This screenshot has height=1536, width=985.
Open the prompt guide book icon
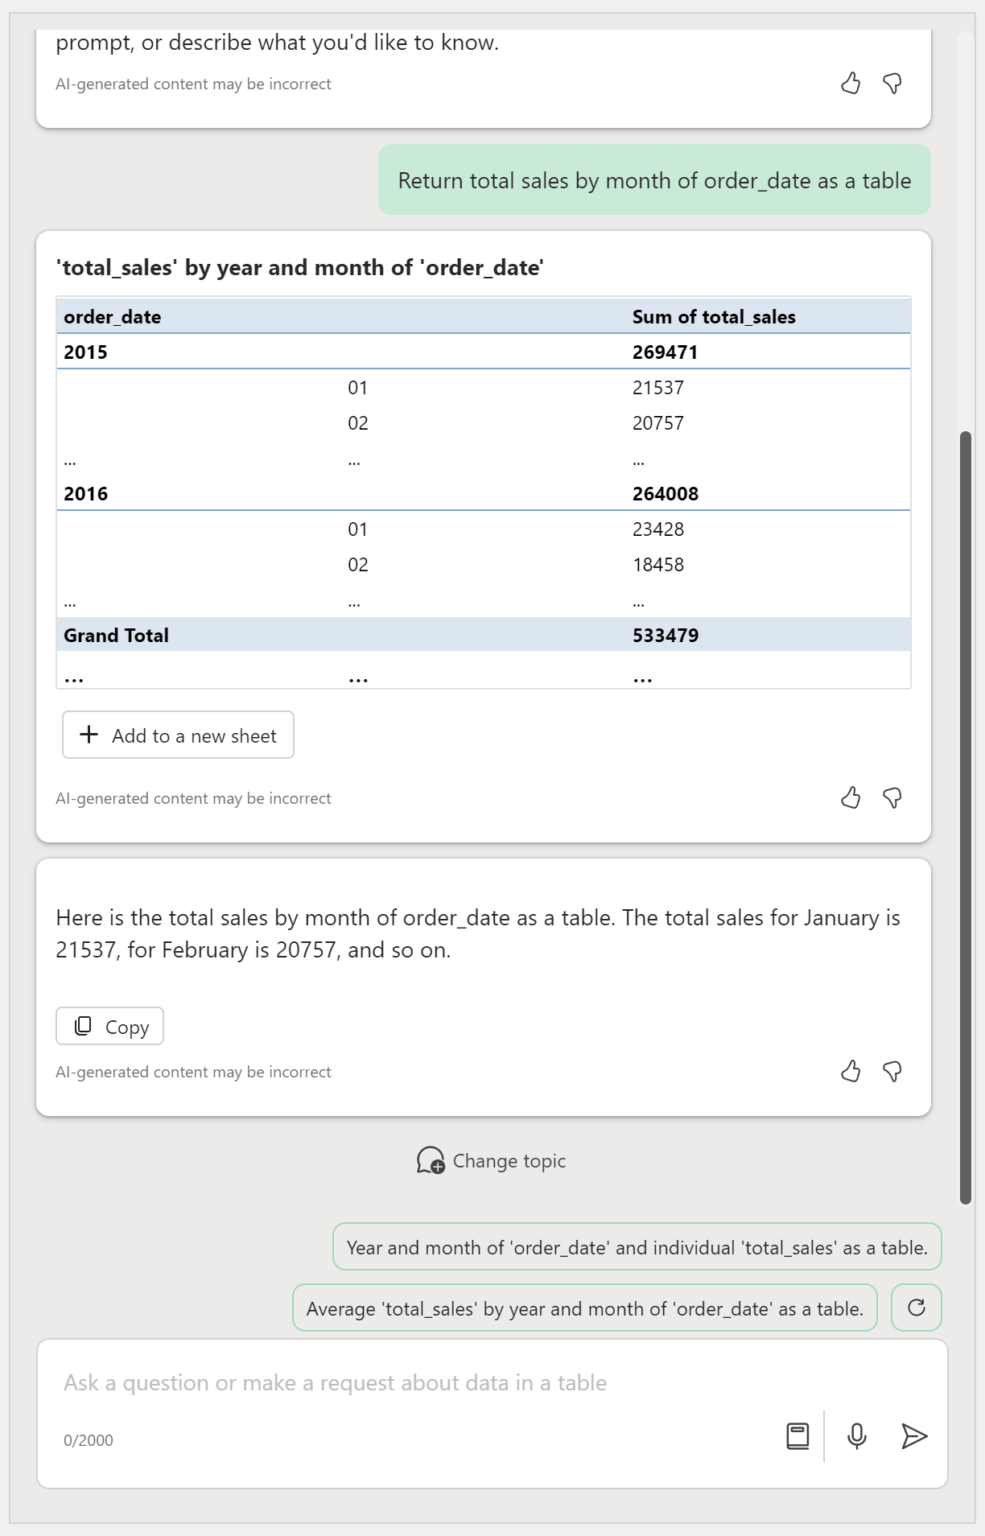797,1436
